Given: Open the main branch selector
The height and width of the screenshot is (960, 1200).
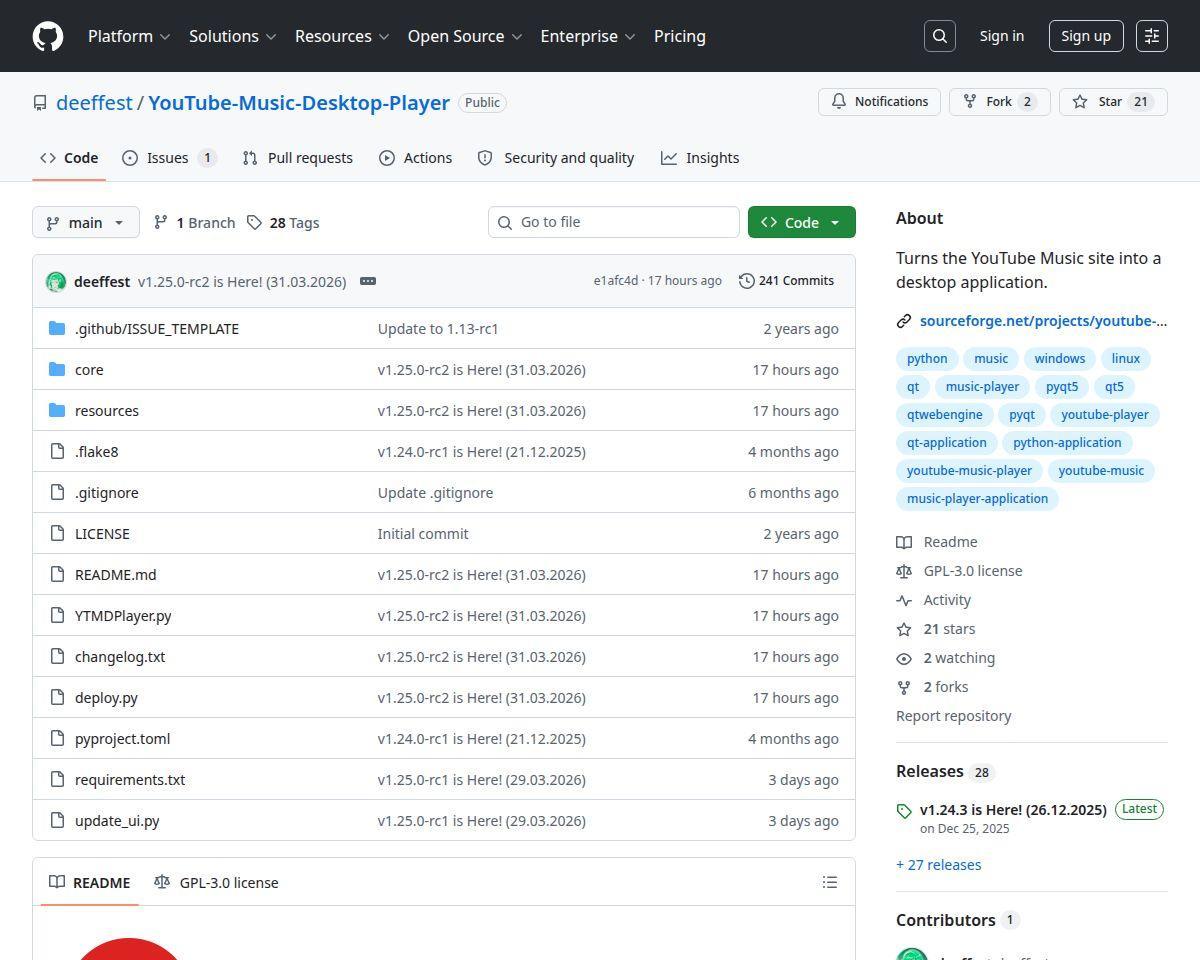Looking at the screenshot, I should tap(86, 222).
